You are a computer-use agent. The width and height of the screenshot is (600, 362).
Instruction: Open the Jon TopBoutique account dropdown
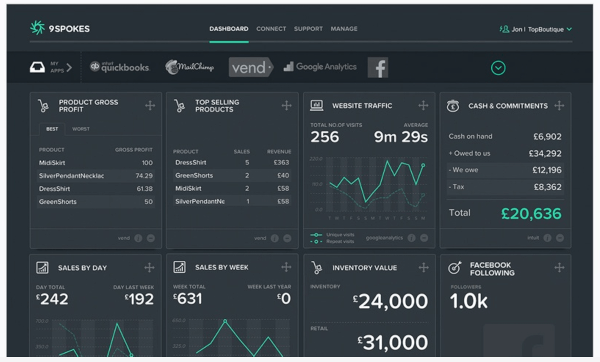[536, 29]
